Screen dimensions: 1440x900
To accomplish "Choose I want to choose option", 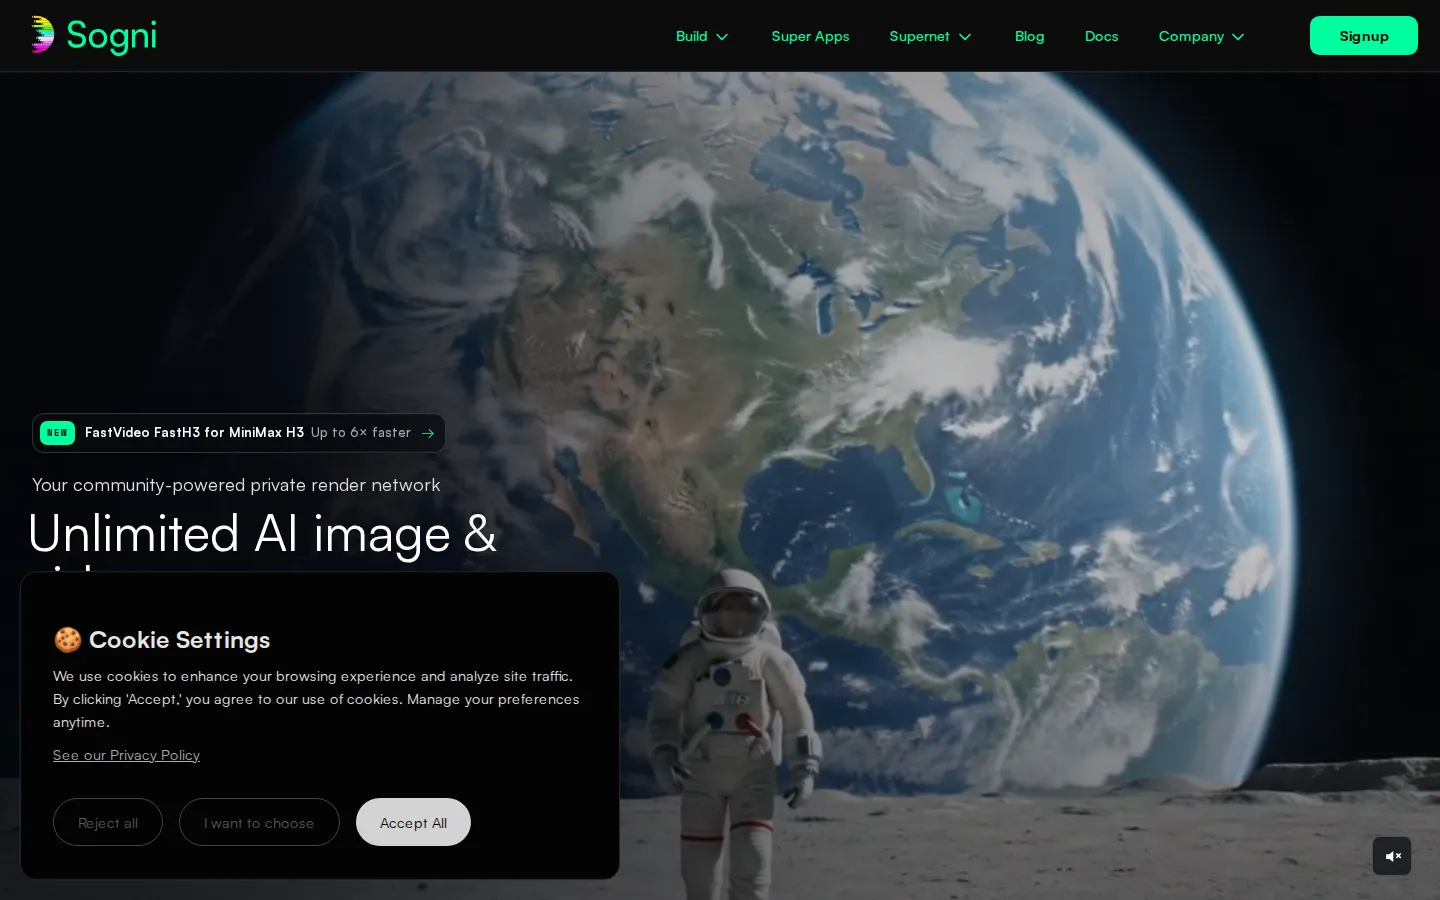I will tap(259, 822).
